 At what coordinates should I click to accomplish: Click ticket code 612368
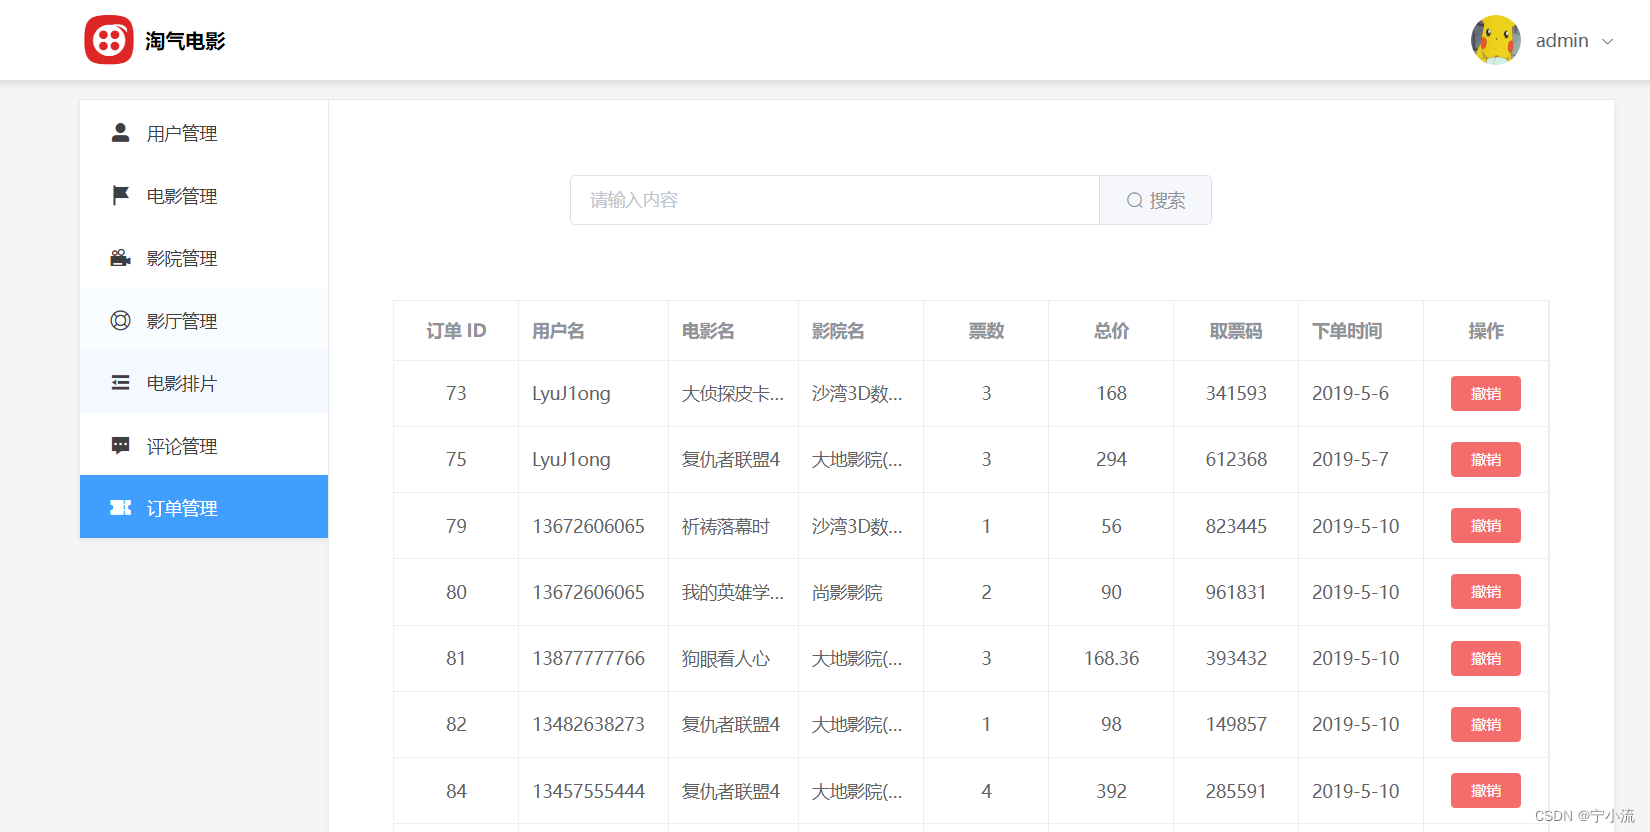coord(1236,460)
